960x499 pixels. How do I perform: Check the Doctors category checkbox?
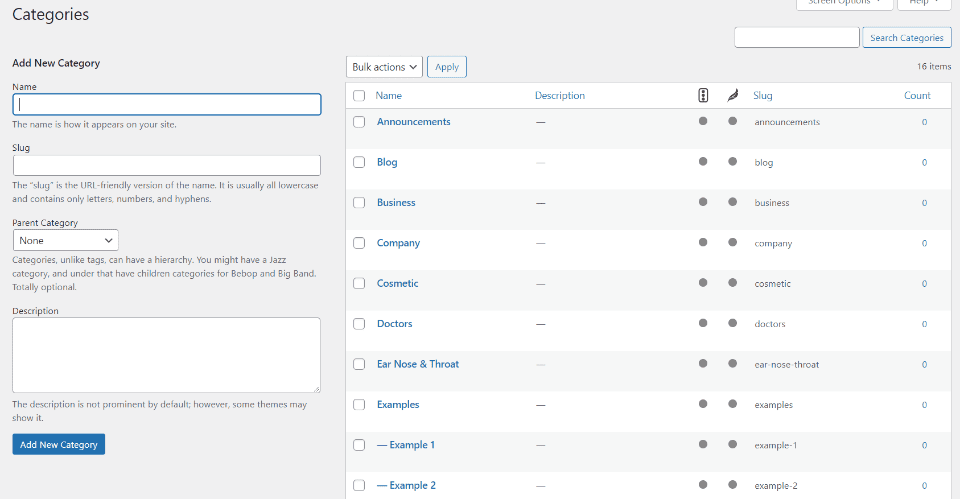pos(359,324)
